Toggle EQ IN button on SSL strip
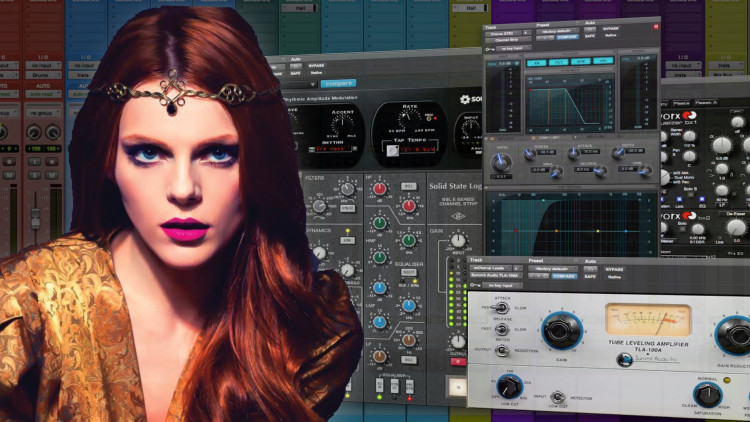750x422 pixels. pos(380,385)
